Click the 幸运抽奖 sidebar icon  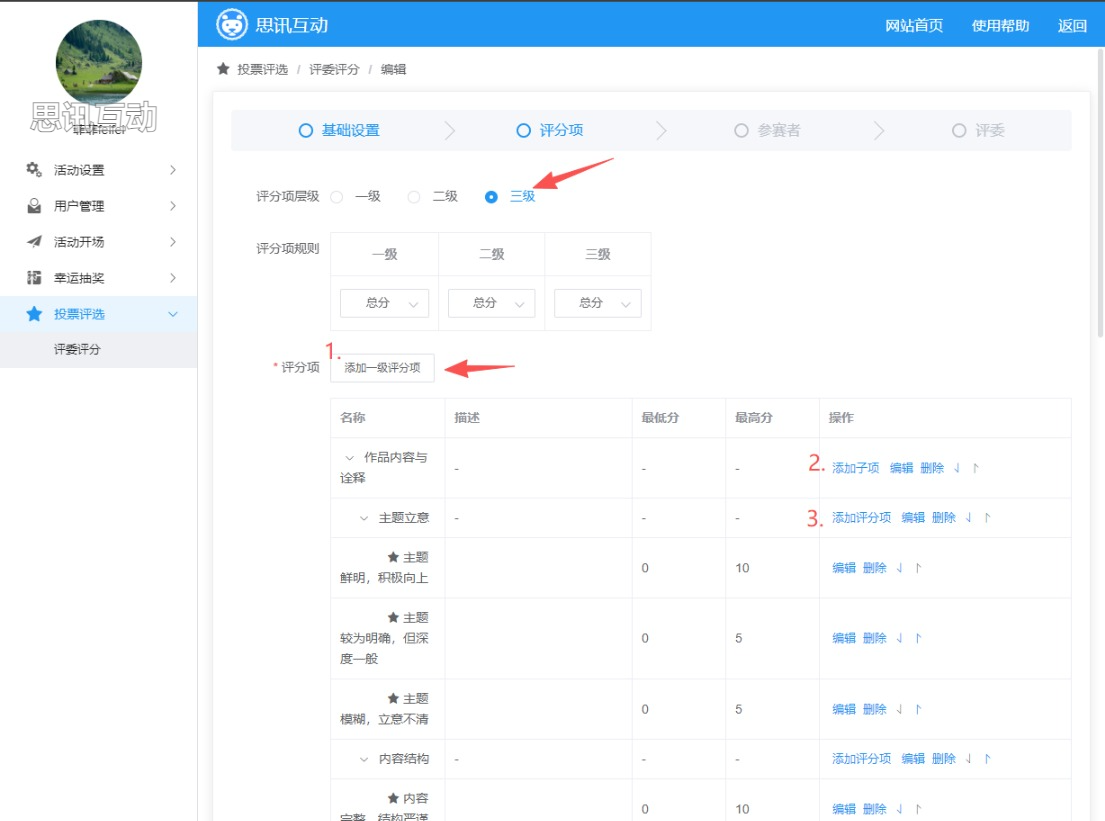[x=34, y=278]
